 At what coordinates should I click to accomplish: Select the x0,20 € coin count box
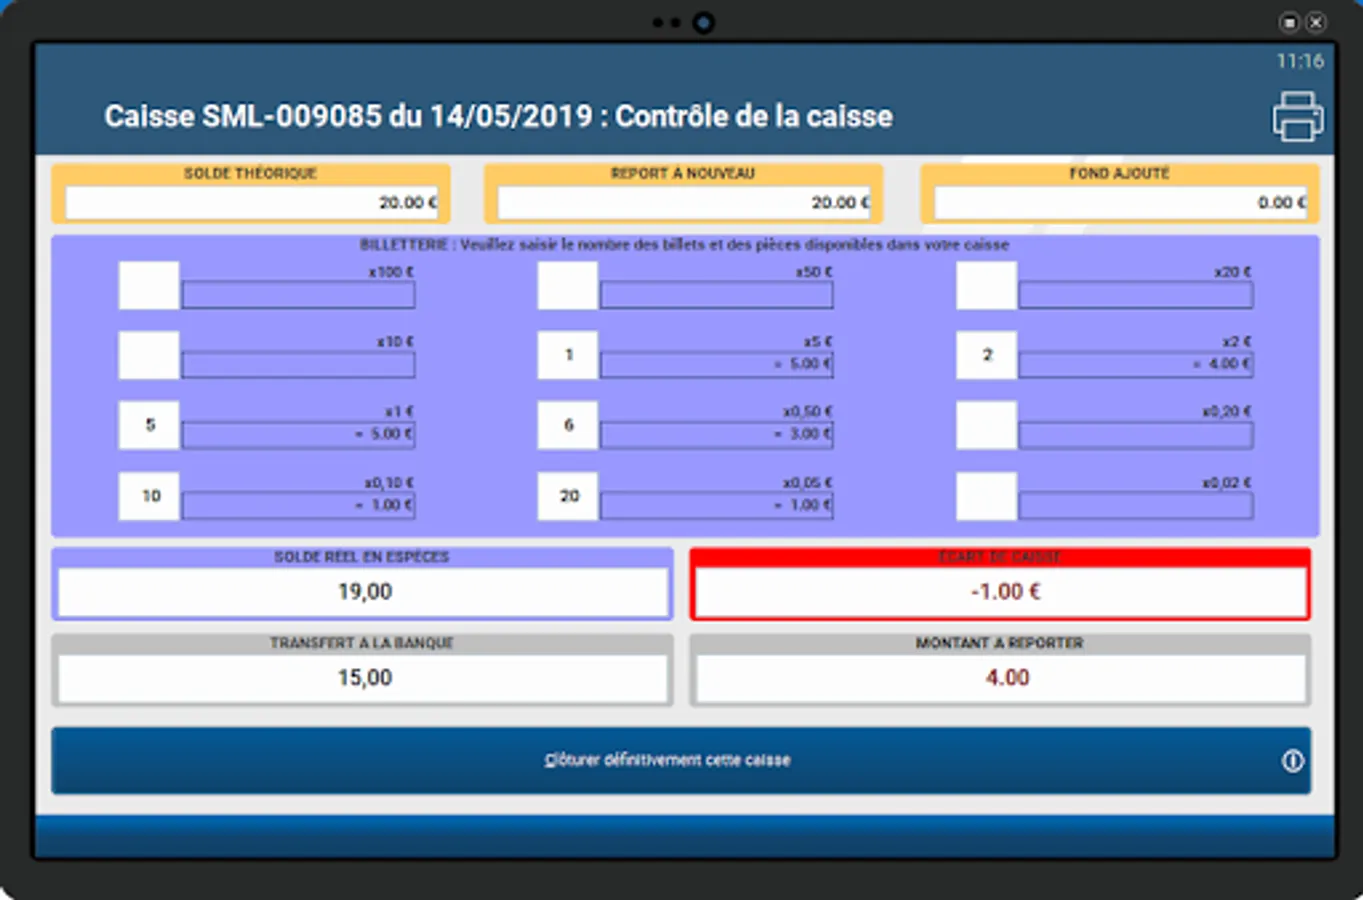tap(987, 425)
